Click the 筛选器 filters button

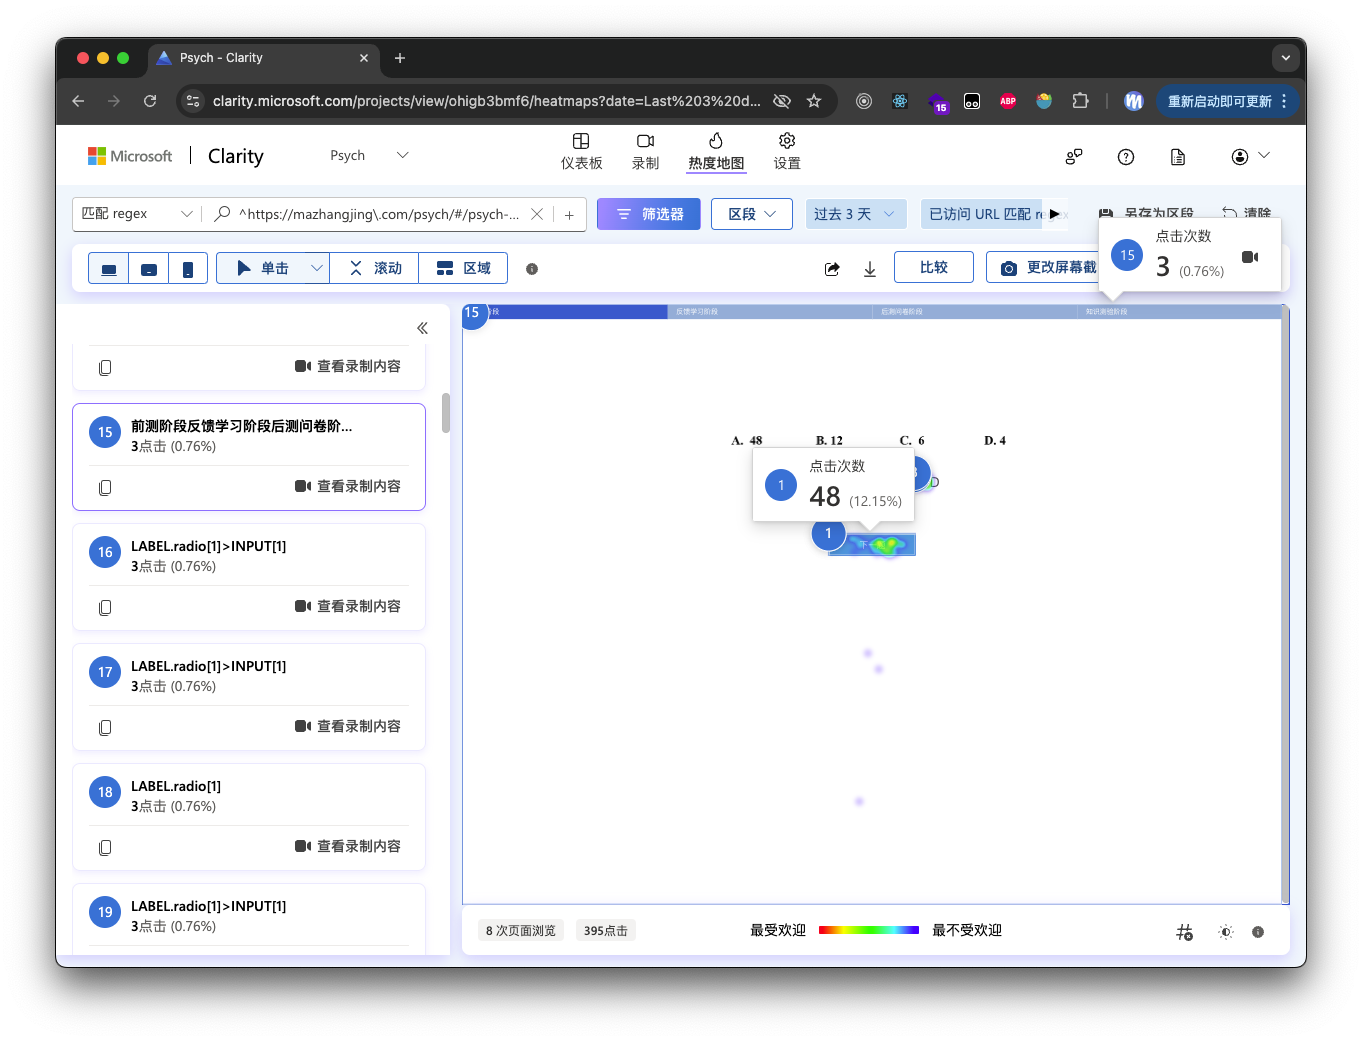coord(648,213)
